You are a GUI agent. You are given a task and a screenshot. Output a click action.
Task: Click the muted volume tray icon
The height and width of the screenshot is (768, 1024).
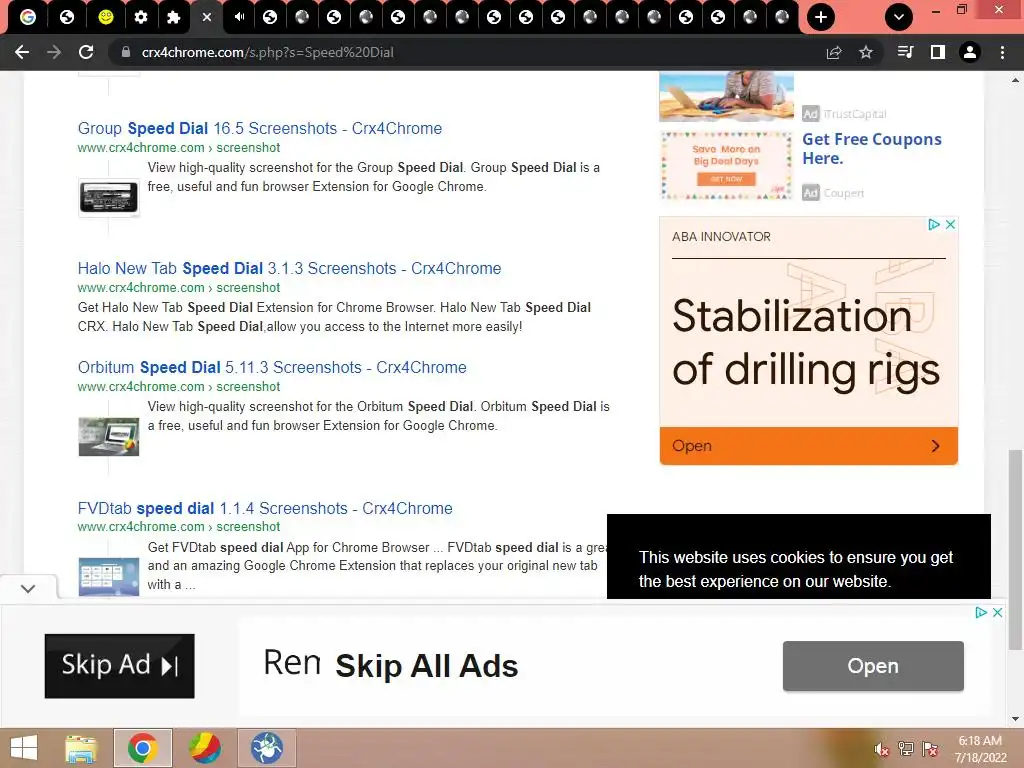point(882,750)
